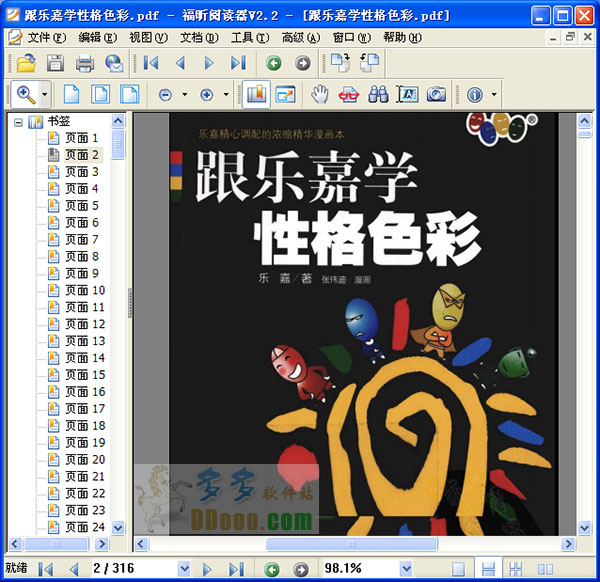Go to next page in top toolbar
Image resolution: width=600 pixels, height=582 pixels.
pos(209,63)
